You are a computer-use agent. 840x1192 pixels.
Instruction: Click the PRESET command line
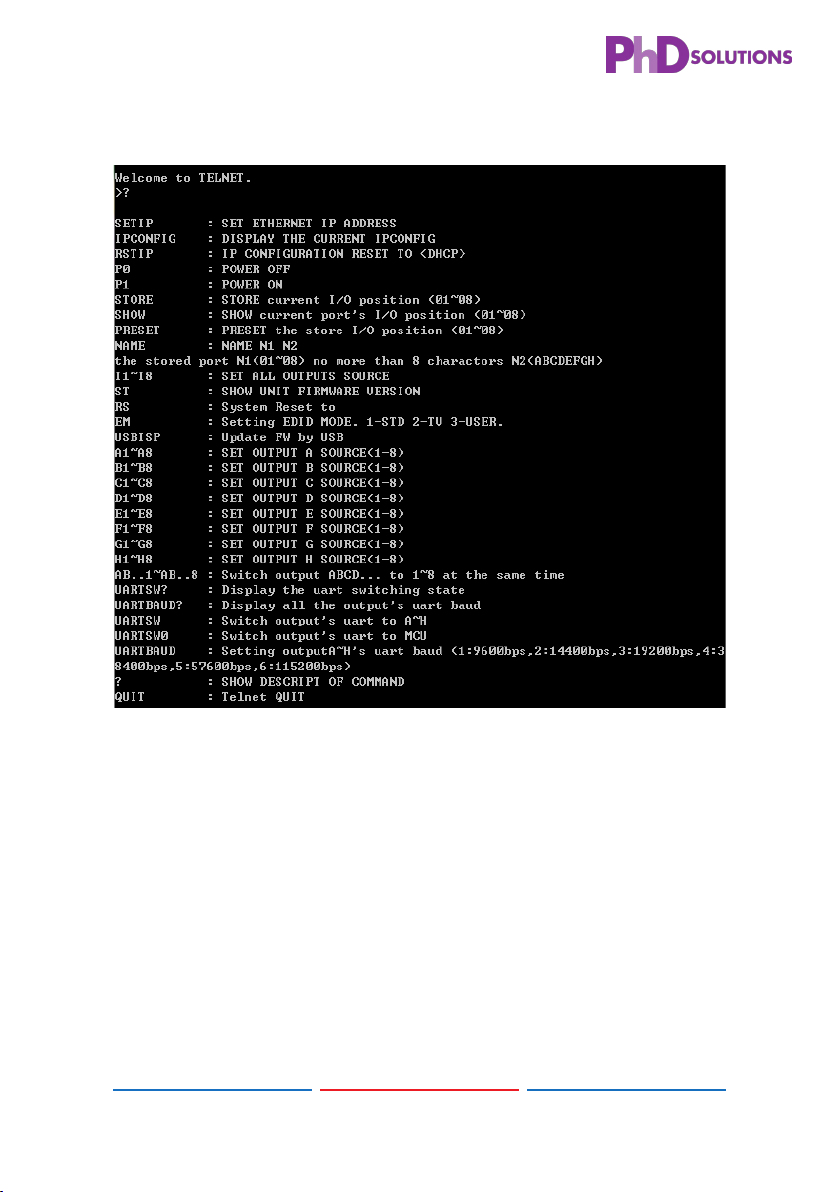pos(309,330)
